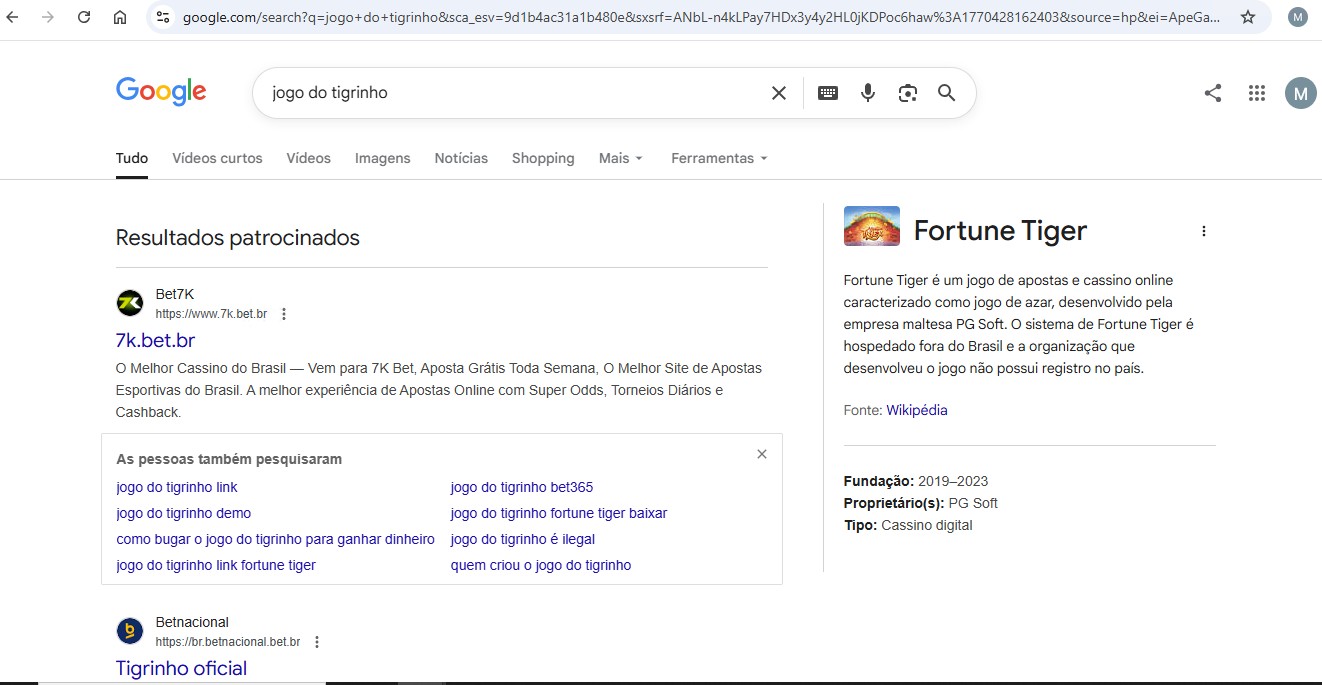1322x685 pixels.
Task: Clear the search box with X icon
Action: (779, 93)
